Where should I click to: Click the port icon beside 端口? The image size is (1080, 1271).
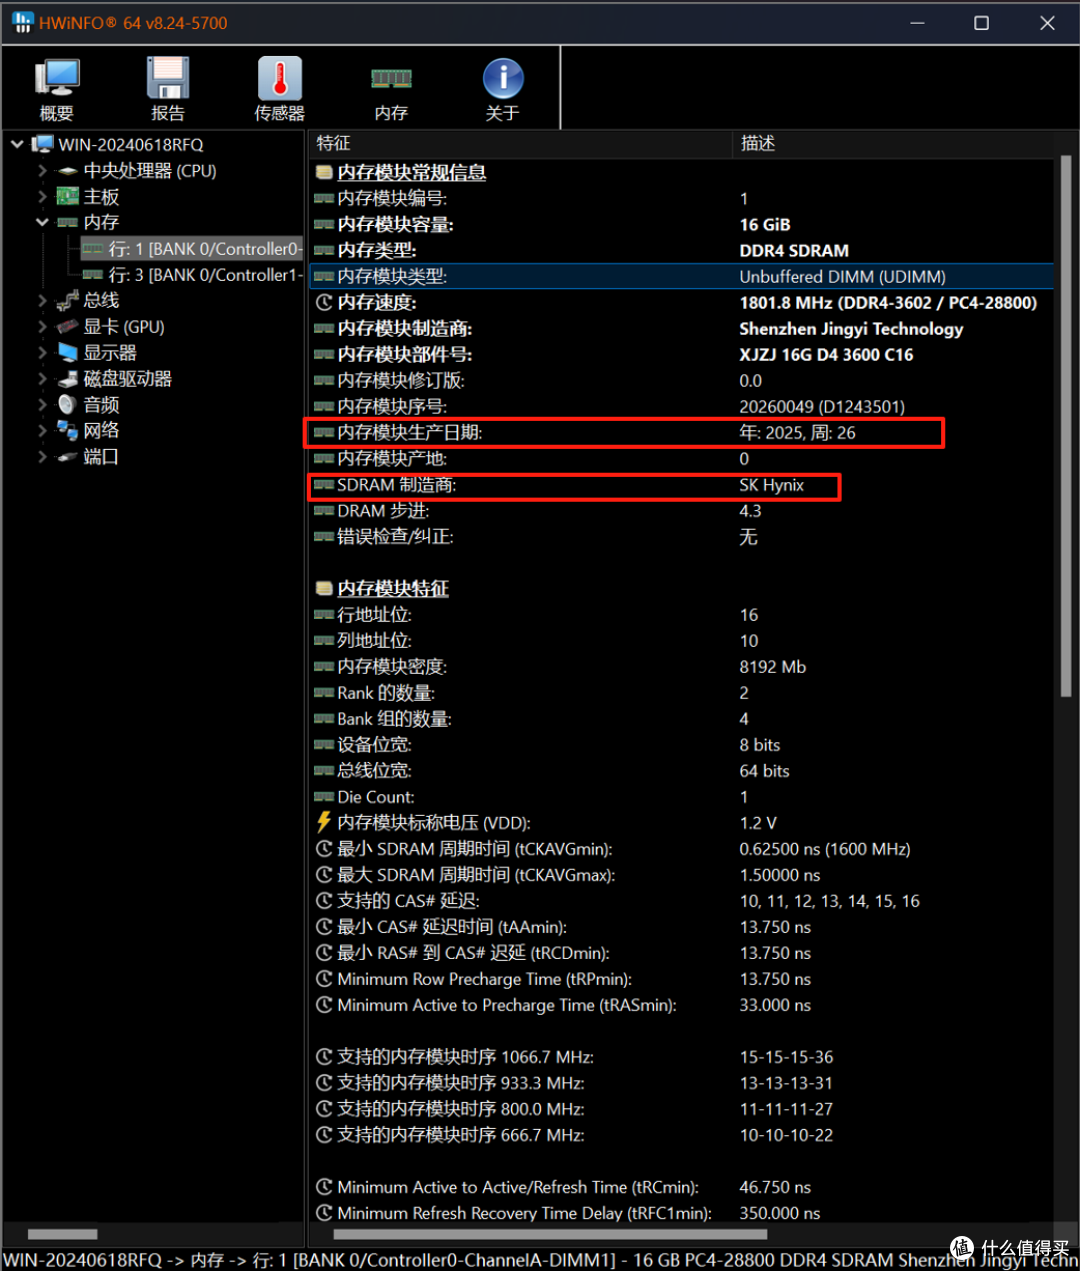tap(68, 456)
